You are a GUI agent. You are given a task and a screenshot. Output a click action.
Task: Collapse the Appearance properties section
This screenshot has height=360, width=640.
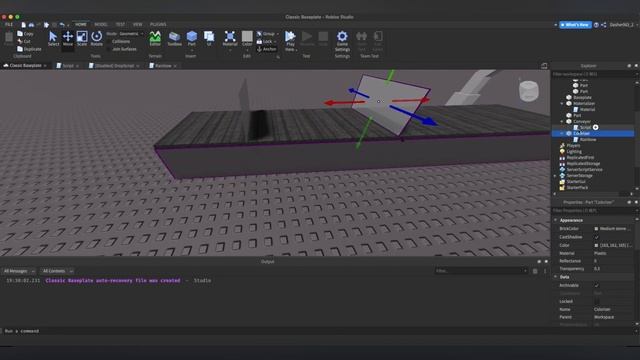(556, 220)
